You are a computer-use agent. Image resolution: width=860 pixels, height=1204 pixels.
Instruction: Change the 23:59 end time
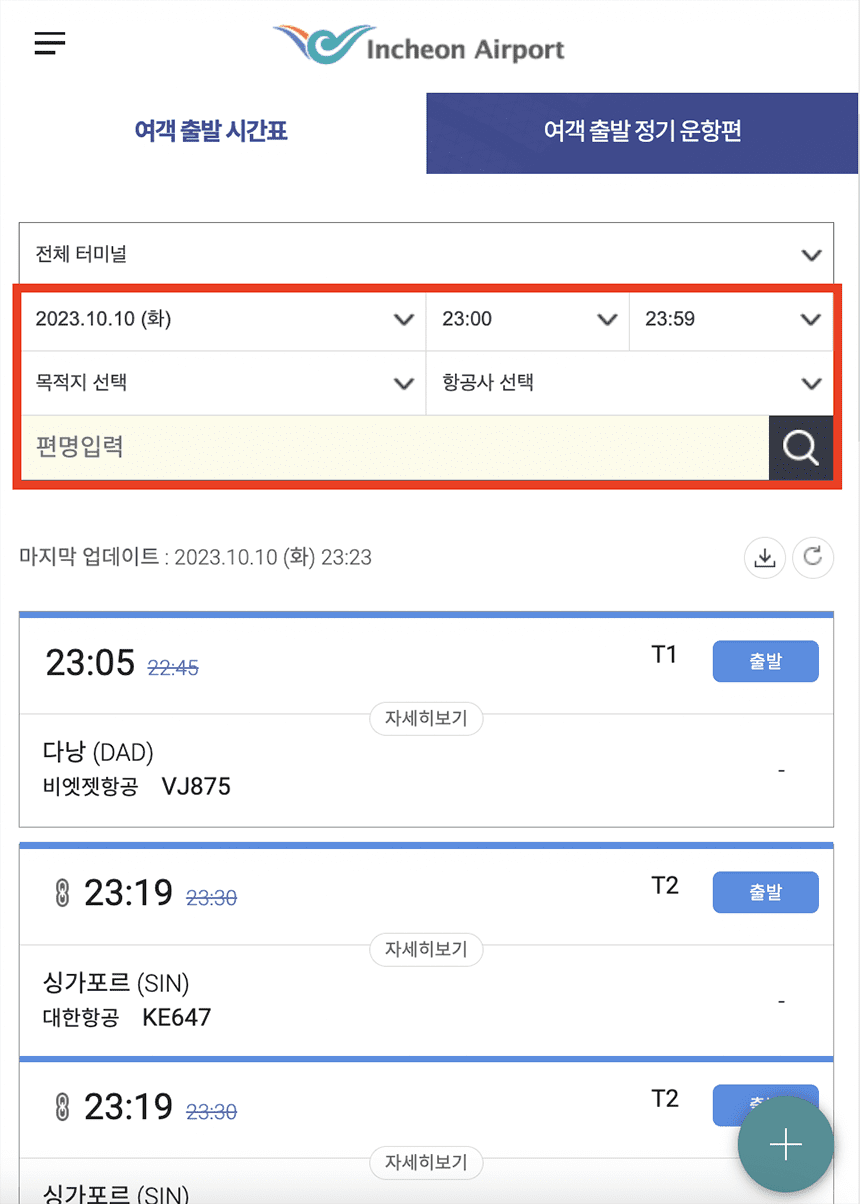[x=731, y=320]
